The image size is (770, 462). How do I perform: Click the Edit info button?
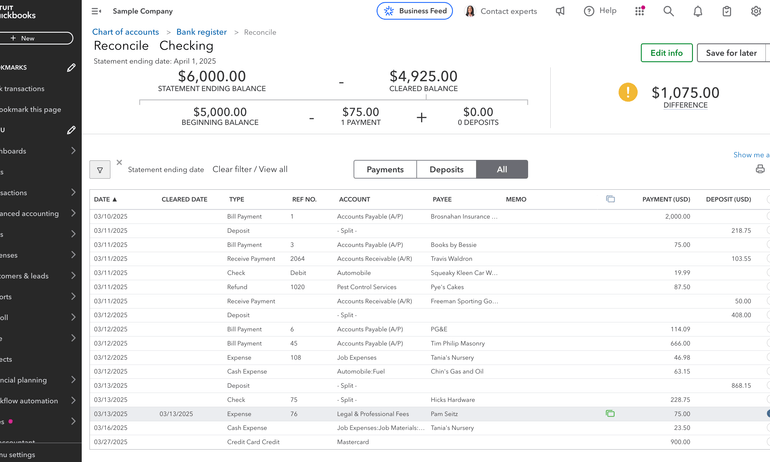[666, 53]
